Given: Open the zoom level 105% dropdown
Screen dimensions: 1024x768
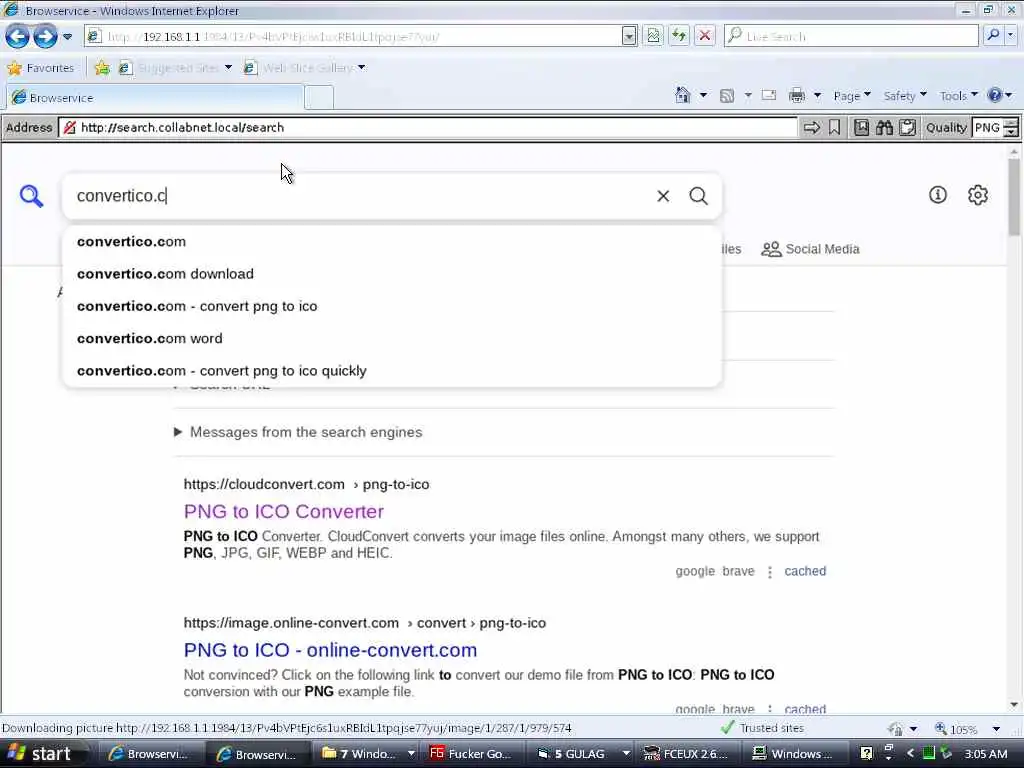Looking at the screenshot, I should [997, 729].
